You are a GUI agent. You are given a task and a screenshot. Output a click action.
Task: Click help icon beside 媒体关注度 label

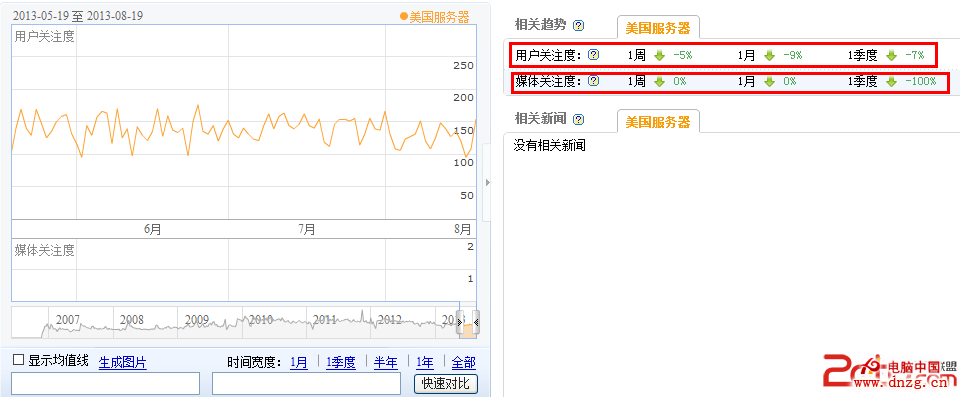(x=593, y=81)
